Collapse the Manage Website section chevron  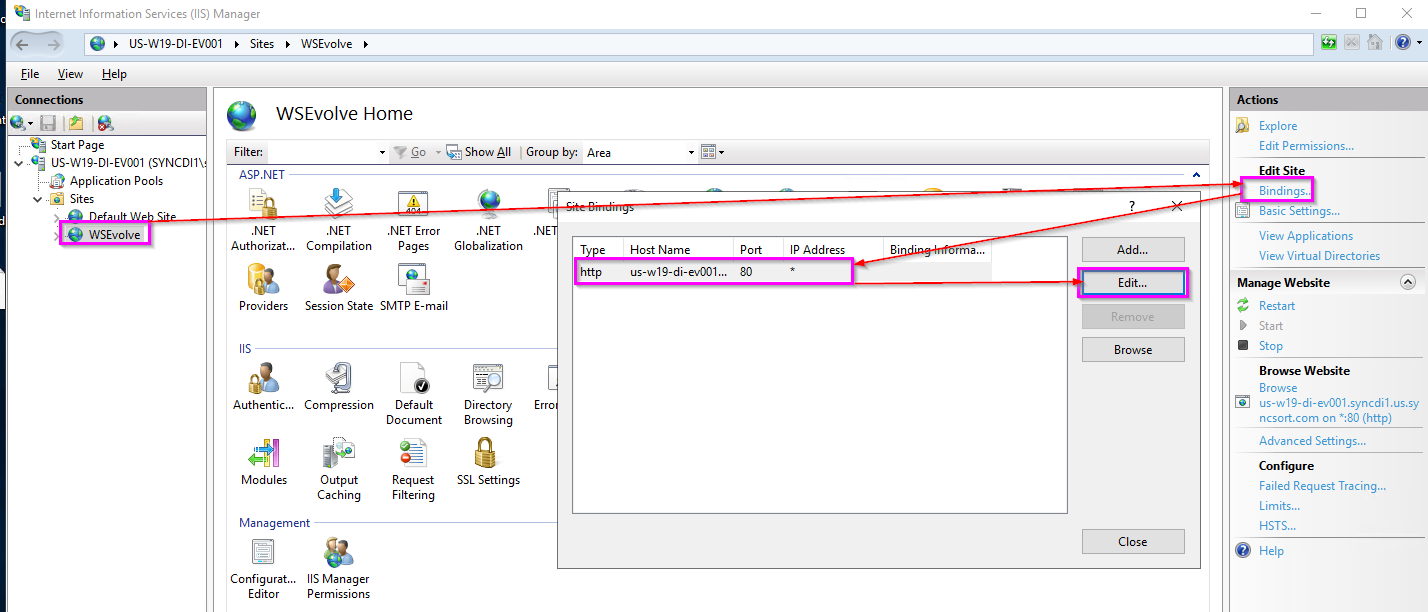tap(1408, 282)
